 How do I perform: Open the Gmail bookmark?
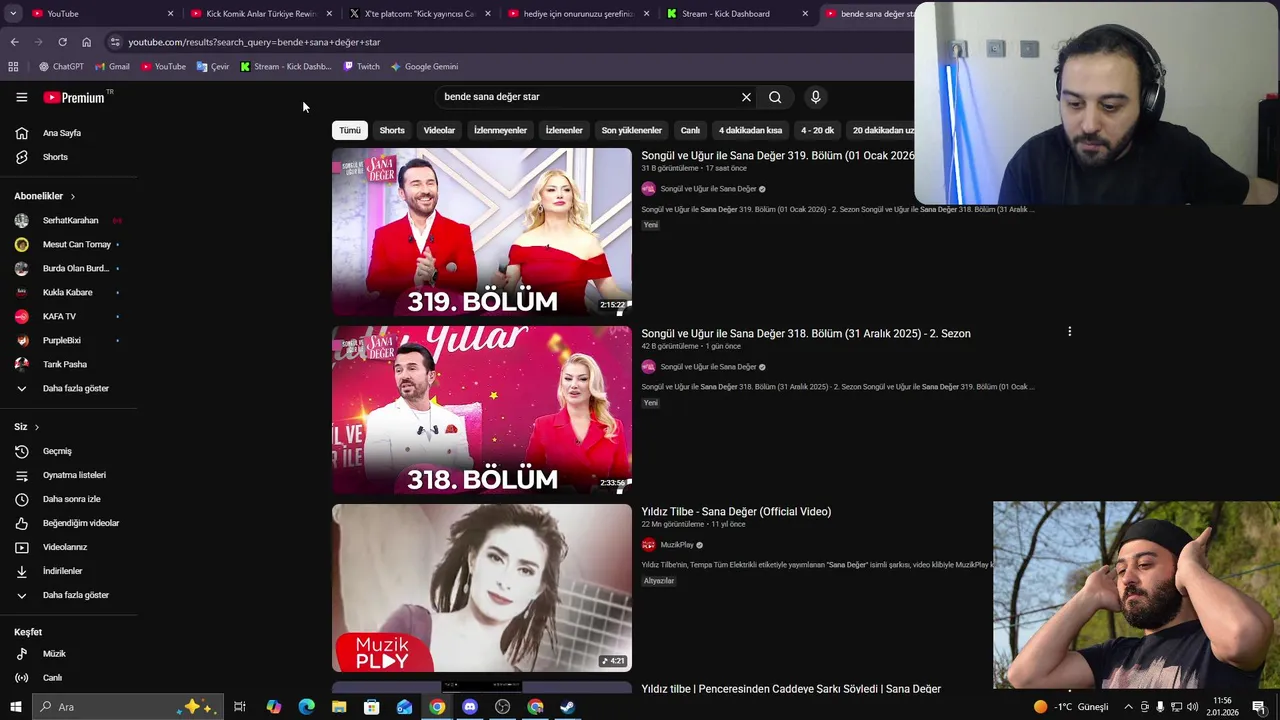[x=112, y=67]
